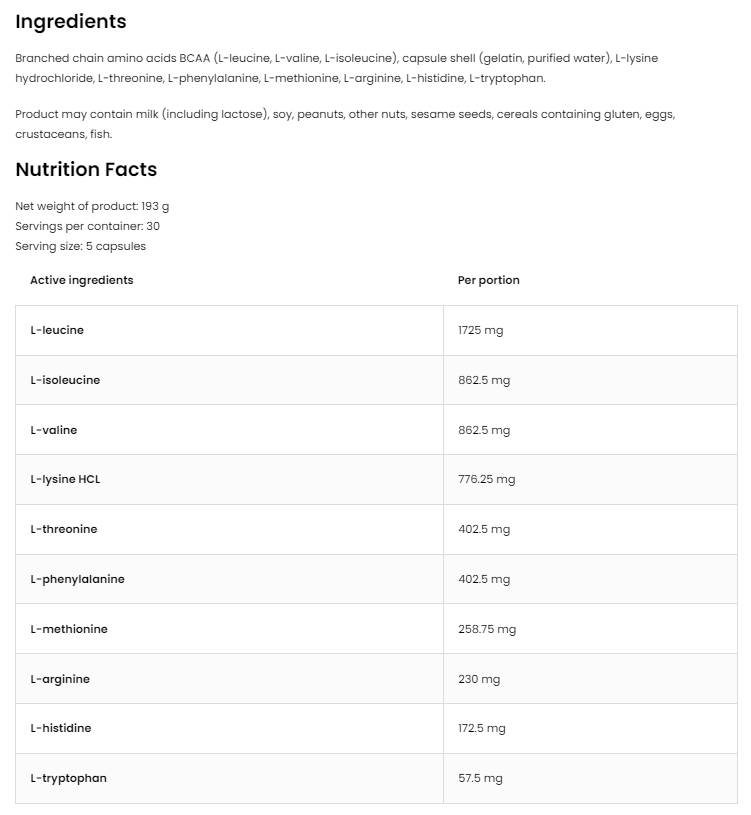Click the L-histidine row label

click(x=60, y=728)
